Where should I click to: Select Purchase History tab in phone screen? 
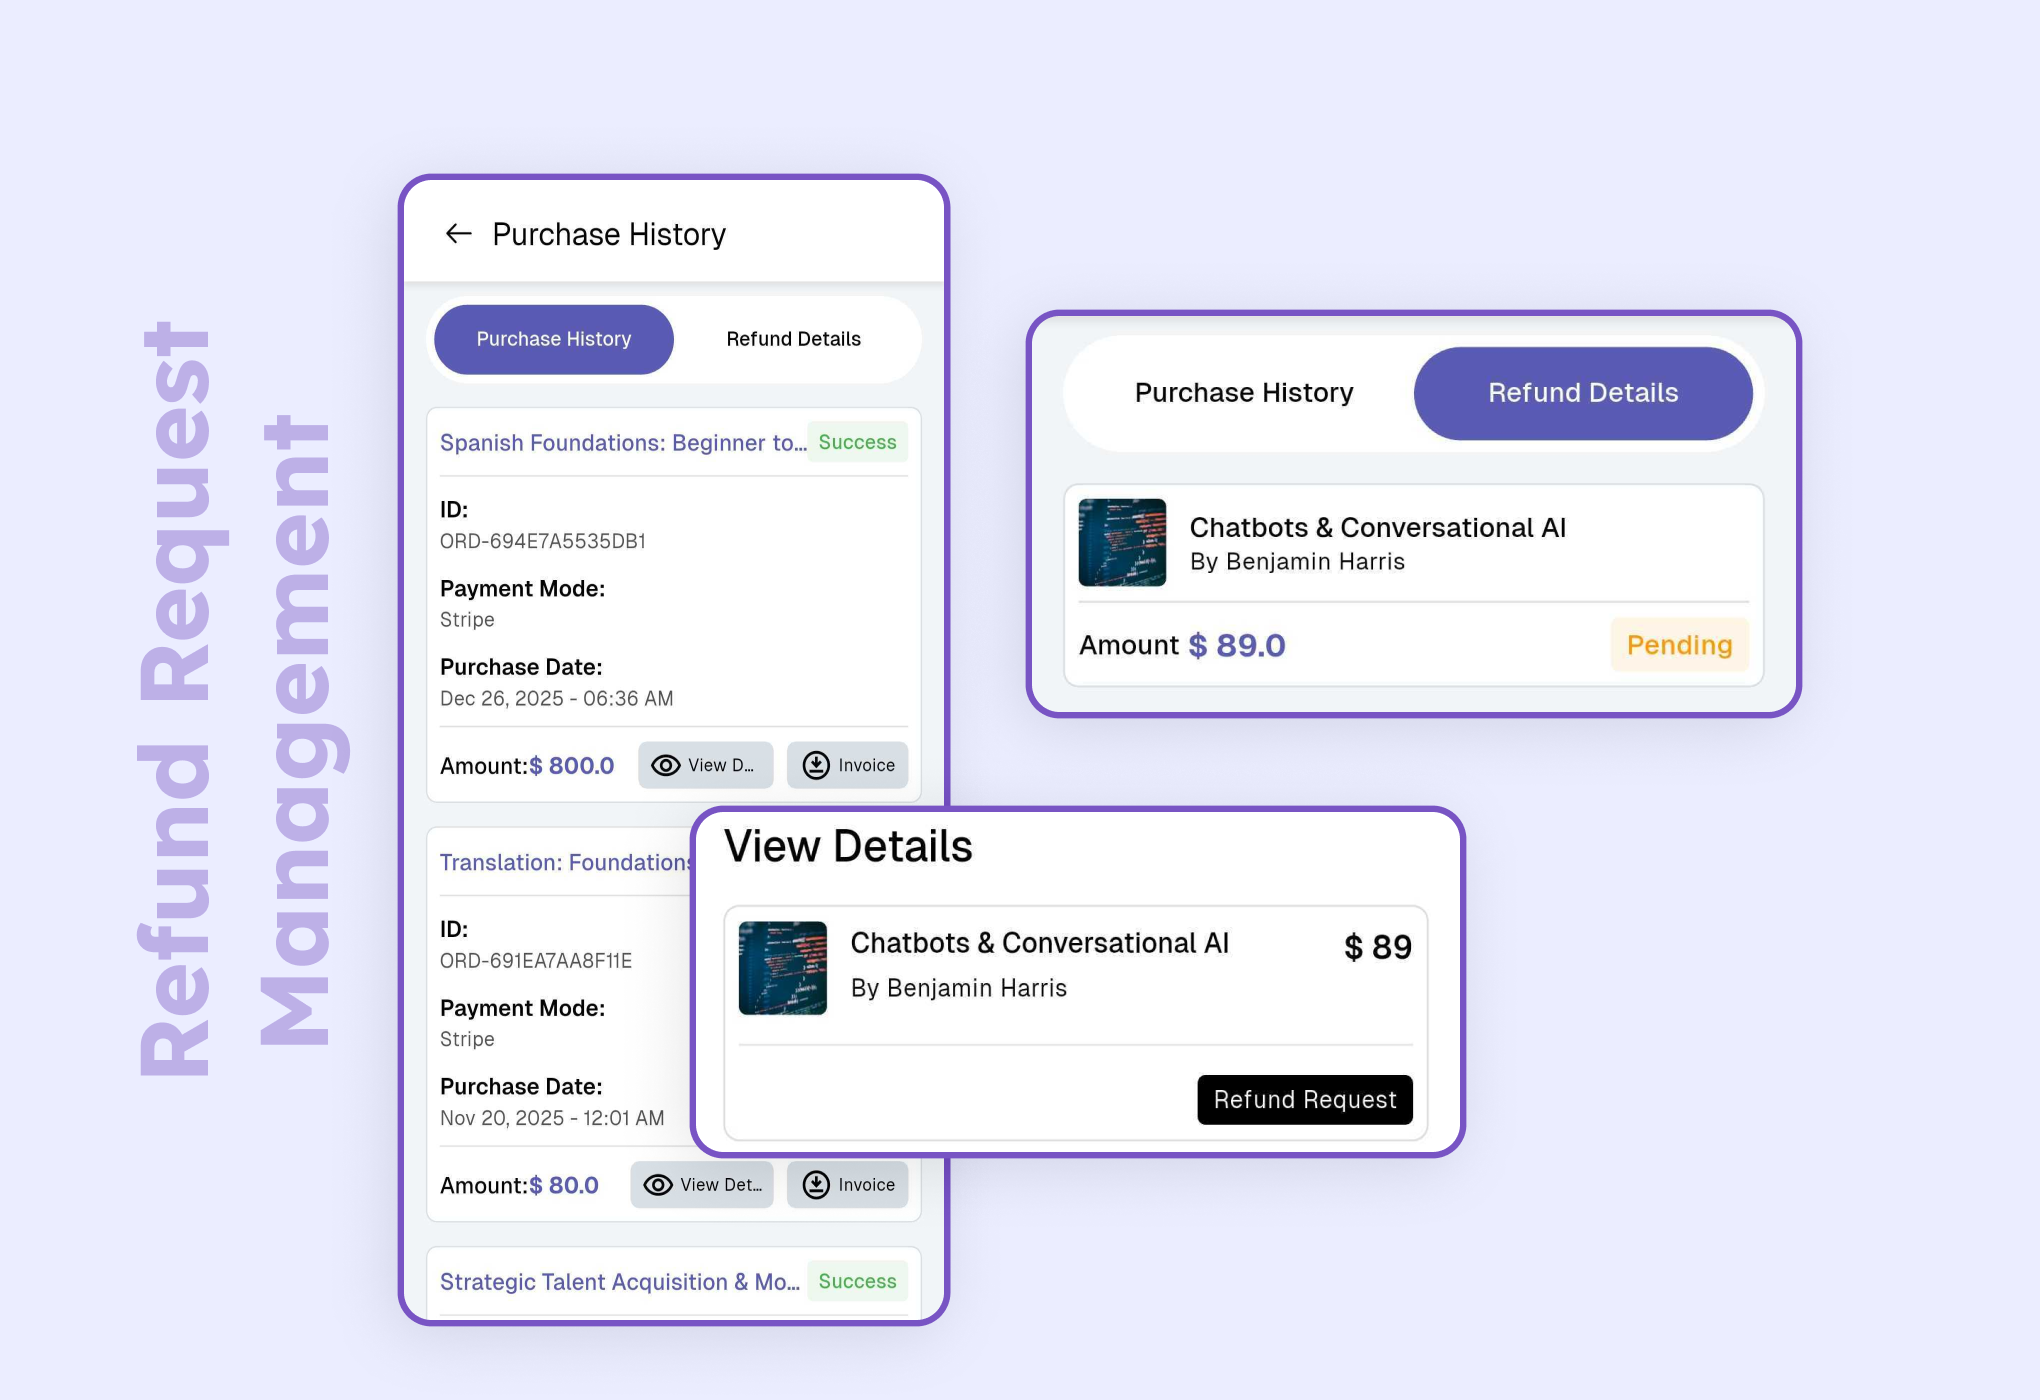(554, 339)
